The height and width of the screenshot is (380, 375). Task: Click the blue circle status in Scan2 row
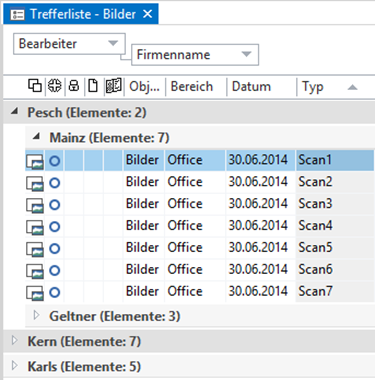coord(55,183)
